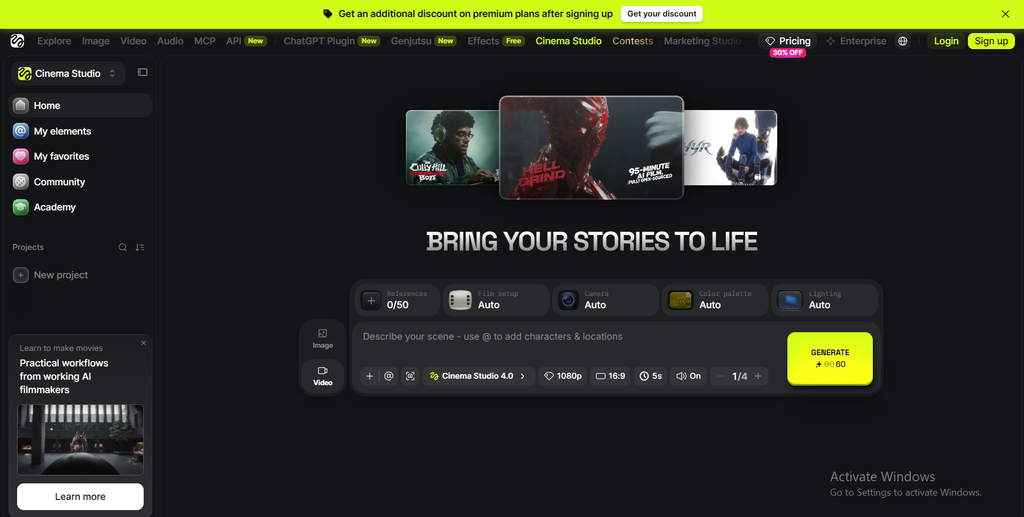Open Effects Free in the header
The image size is (1024, 517).
coord(496,41)
